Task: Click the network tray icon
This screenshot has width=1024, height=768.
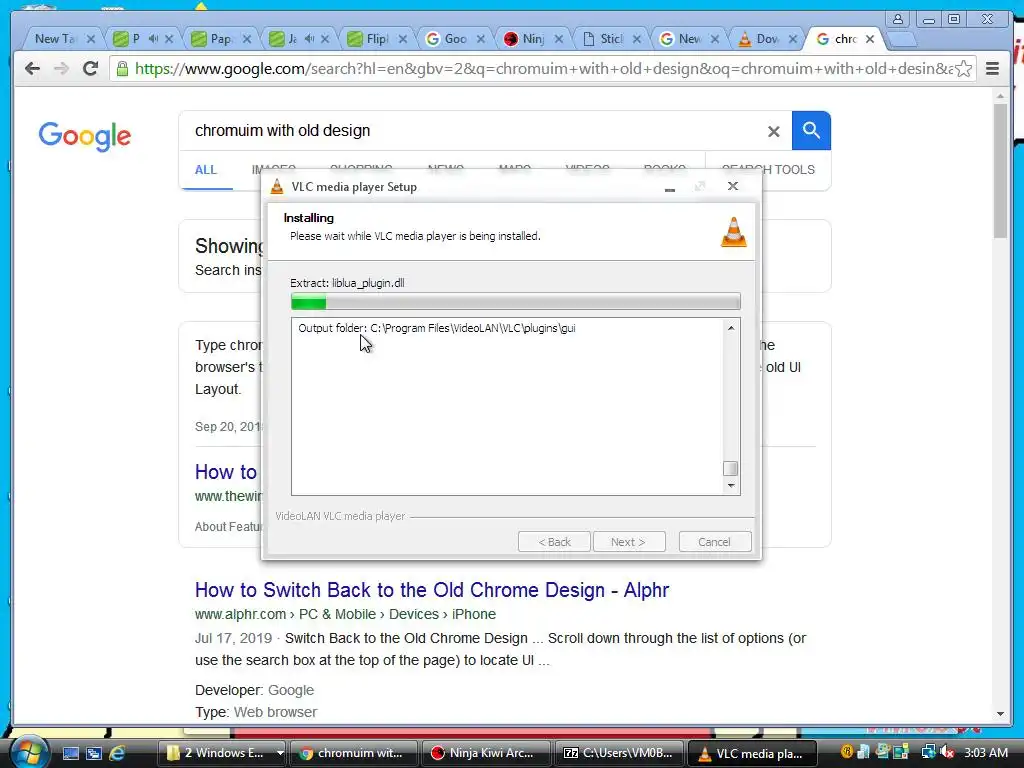Action: 928,752
